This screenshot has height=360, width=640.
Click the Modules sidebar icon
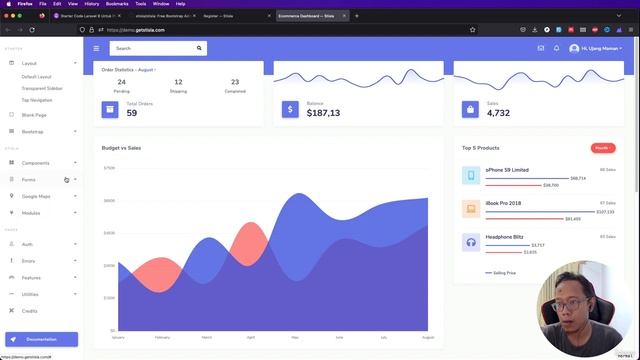click(x=11, y=213)
